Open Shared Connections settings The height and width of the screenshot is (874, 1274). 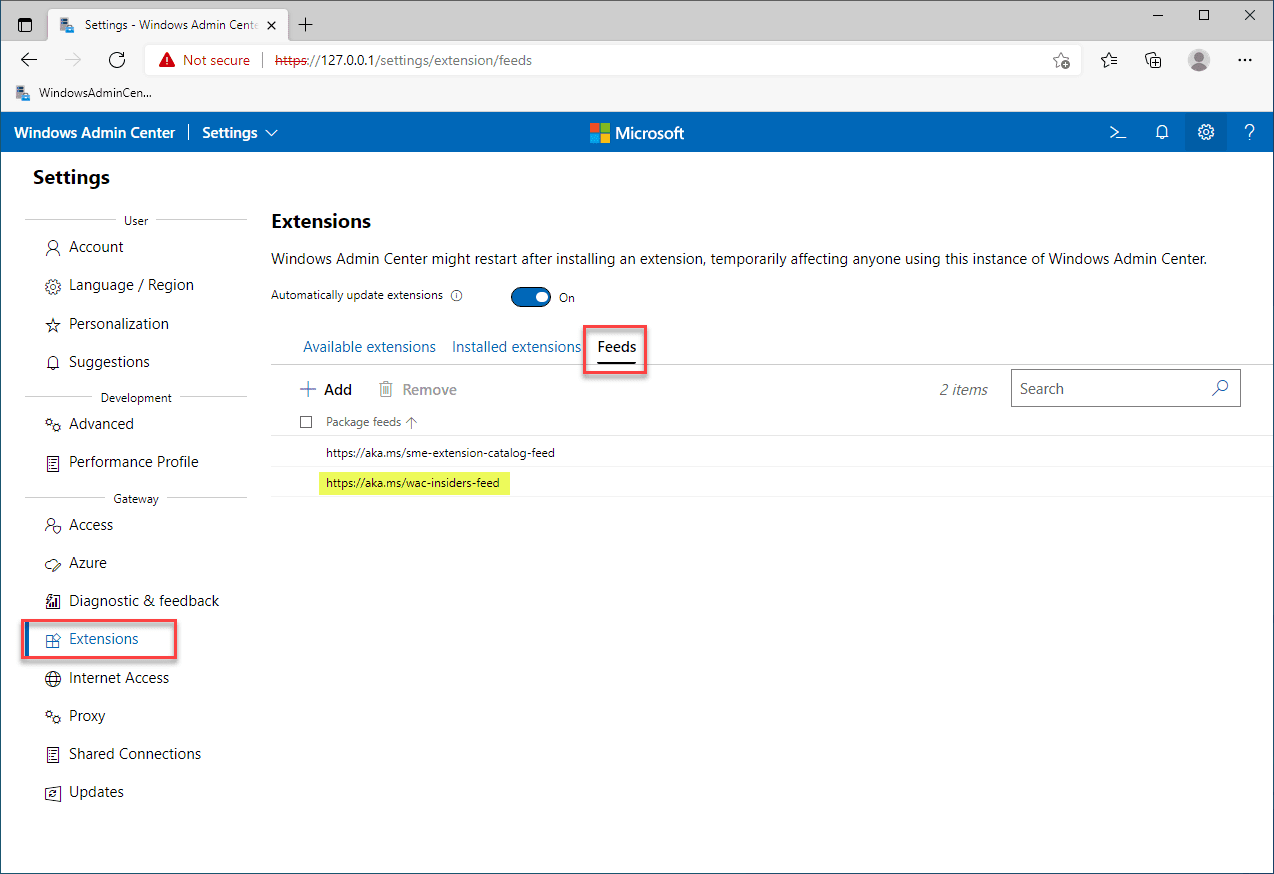click(135, 754)
